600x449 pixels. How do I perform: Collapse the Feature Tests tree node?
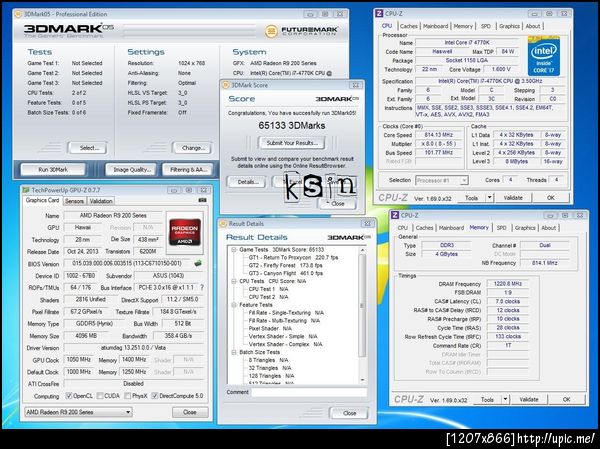234,305
